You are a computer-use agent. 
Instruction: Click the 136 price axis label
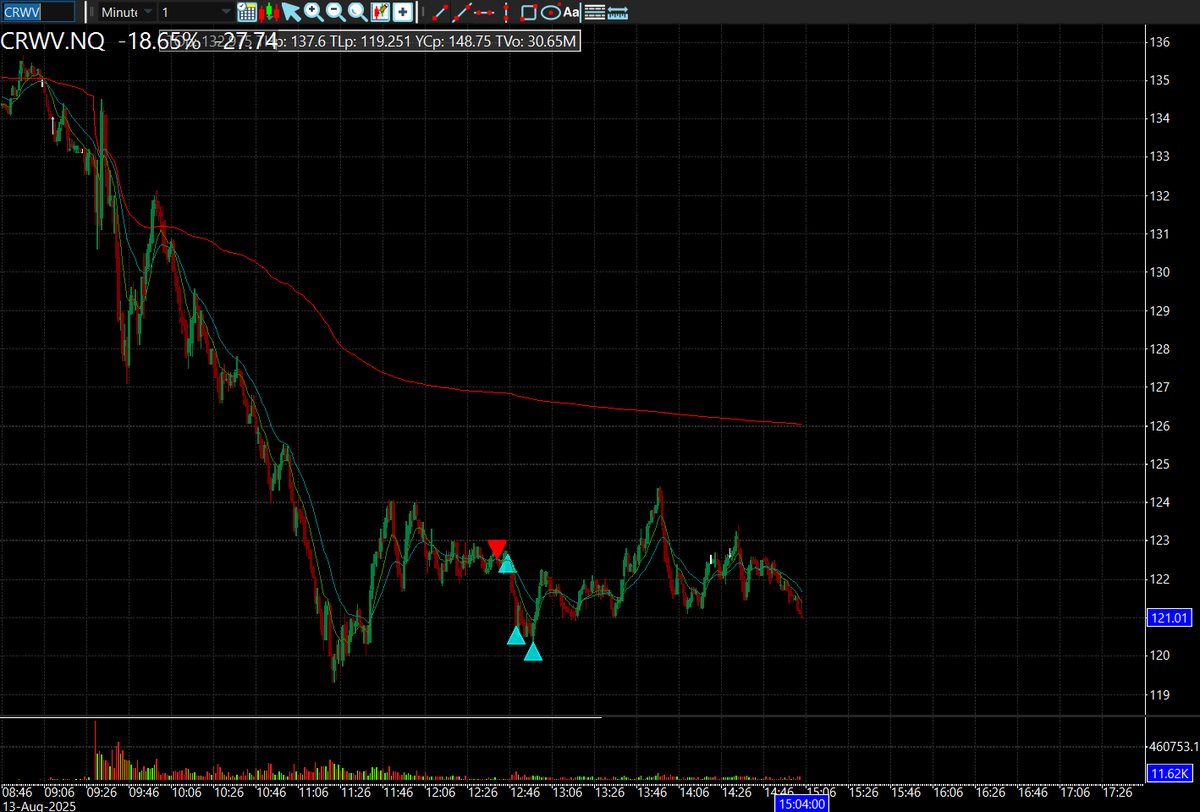coord(1160,42)
